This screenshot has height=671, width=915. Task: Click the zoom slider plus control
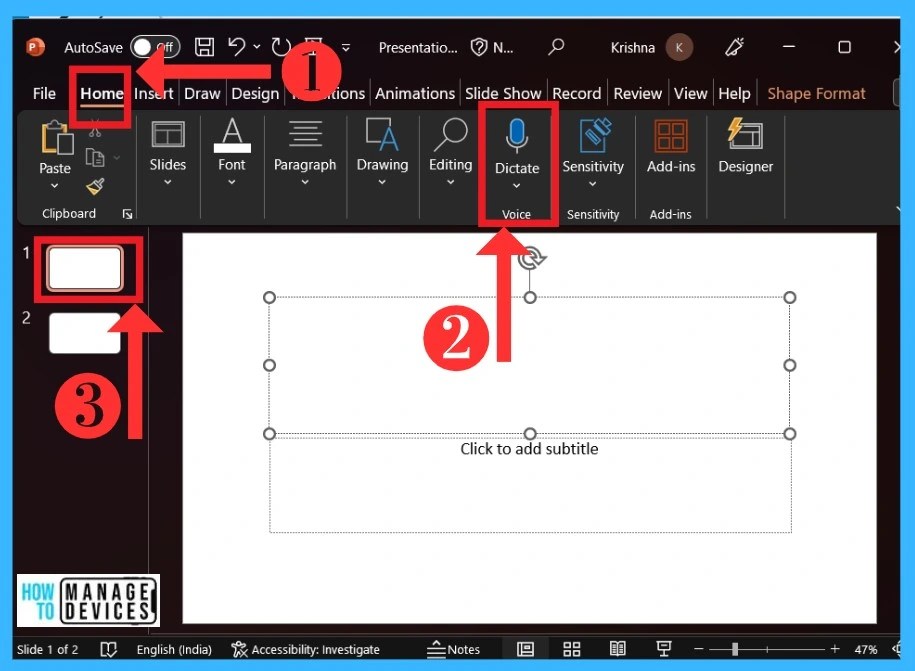(x=833, y=649)
